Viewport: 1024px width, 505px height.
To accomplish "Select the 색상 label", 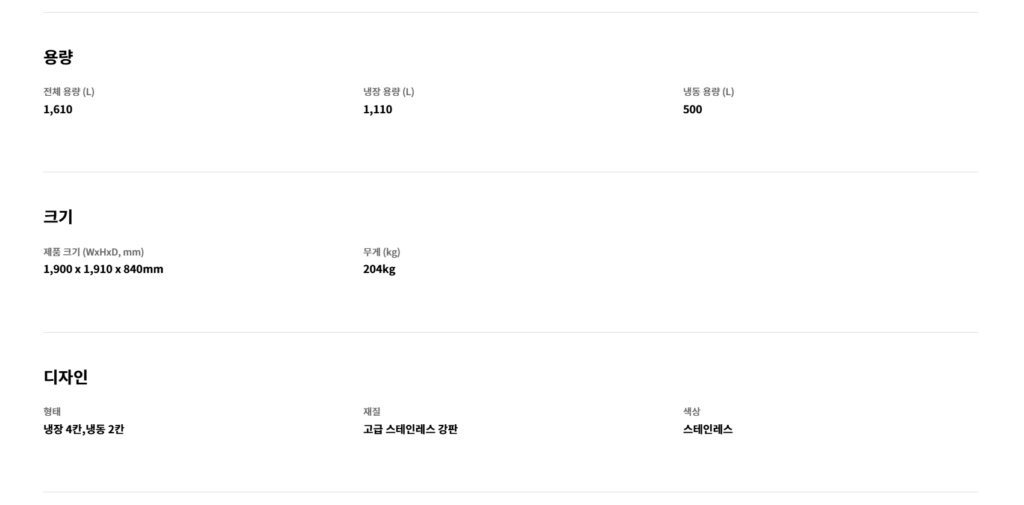I will click(x=692, y=411).
